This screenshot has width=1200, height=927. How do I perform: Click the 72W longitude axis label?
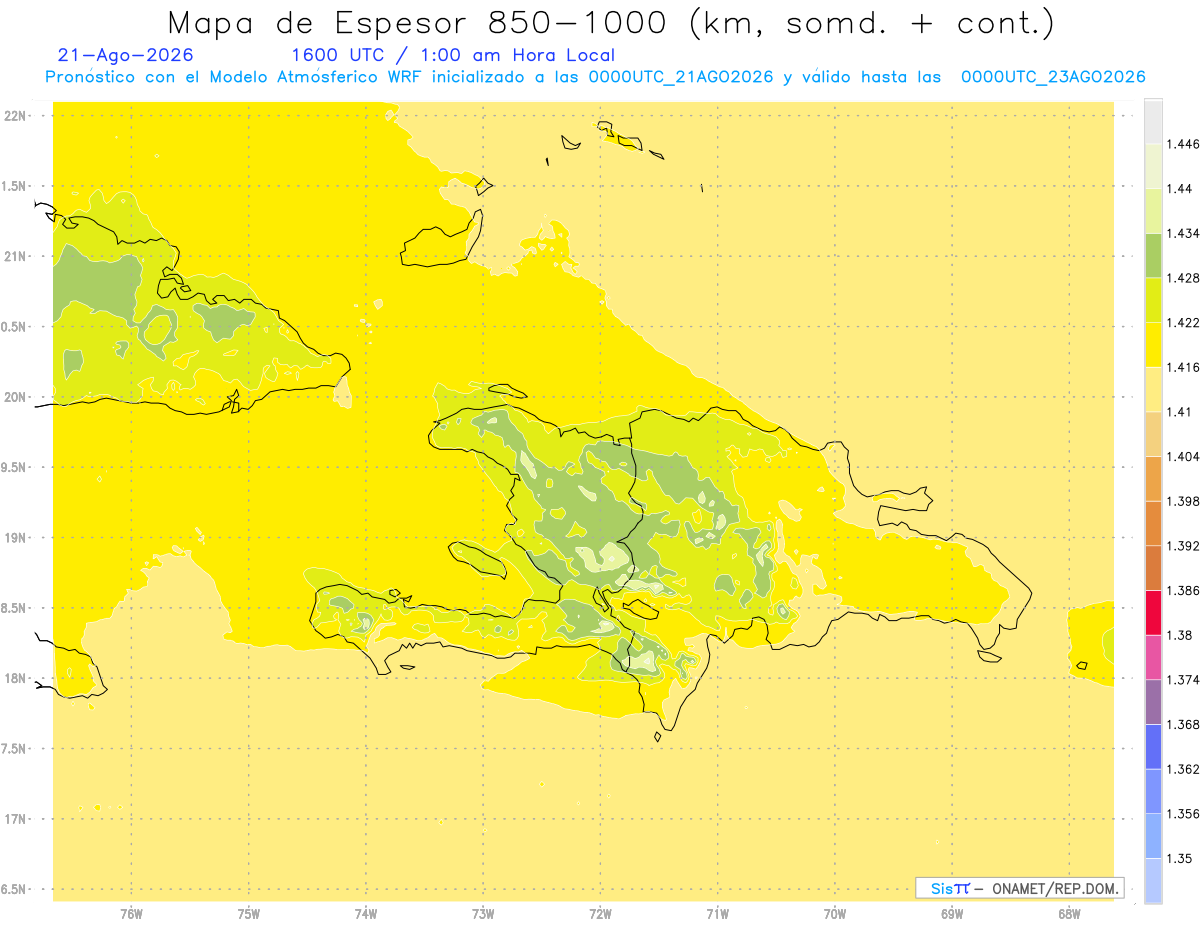pos(600,913)
